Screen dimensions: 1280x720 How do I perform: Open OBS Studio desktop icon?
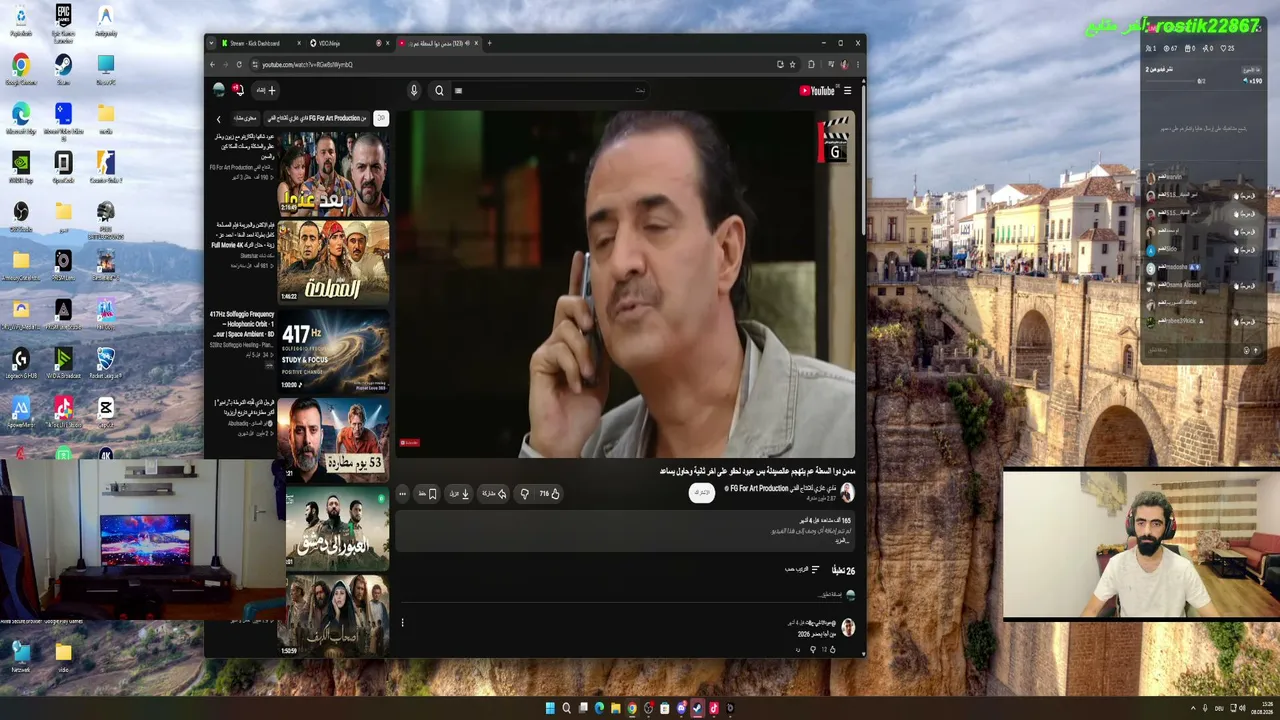[21, 215]
